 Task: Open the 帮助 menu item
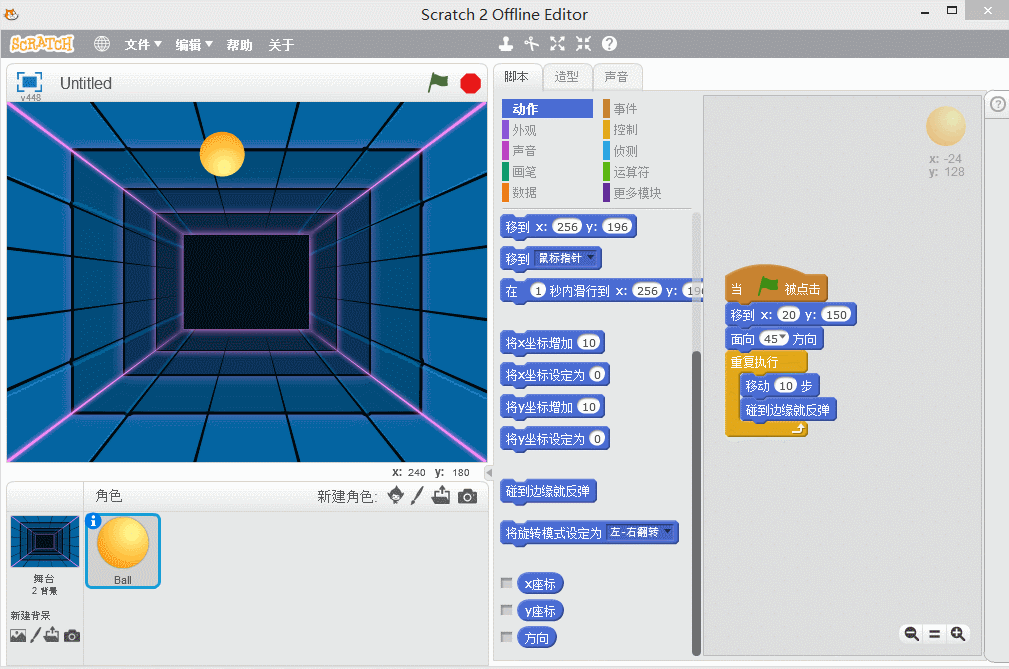click(239, 44)
